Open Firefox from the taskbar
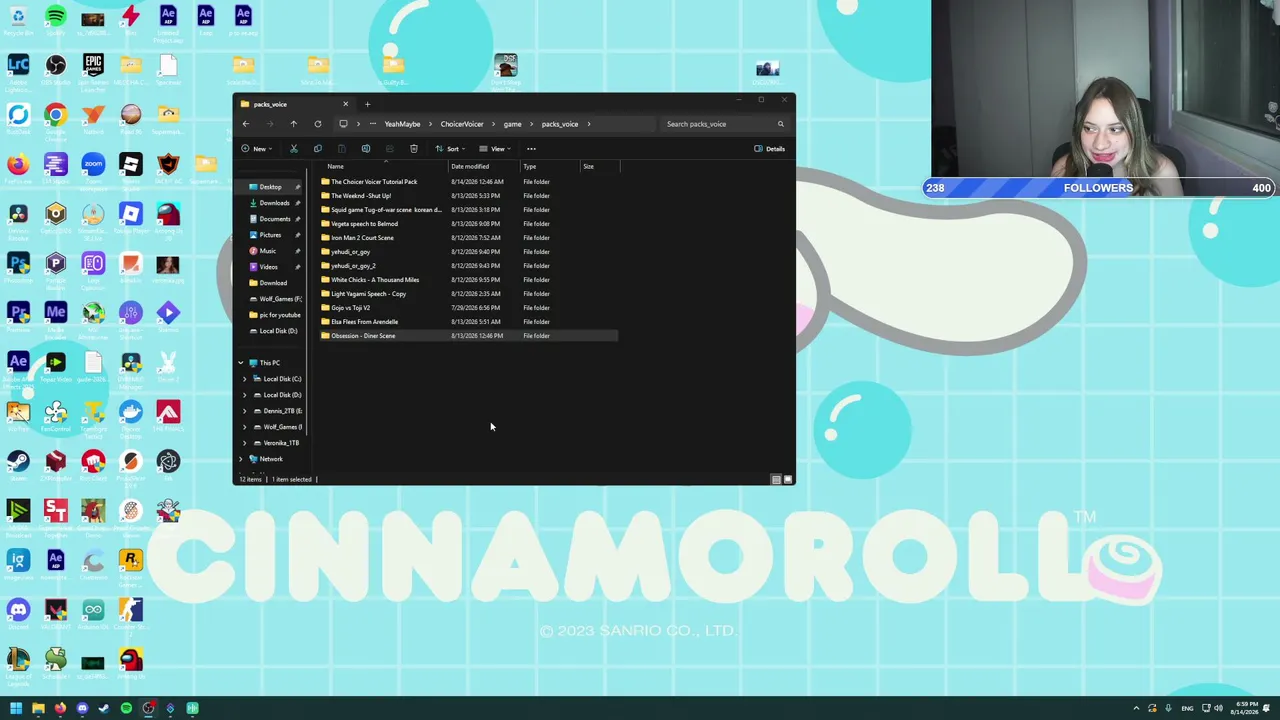Image resolution: width=1280 pixels, height=720 pixels. point(60,709)
